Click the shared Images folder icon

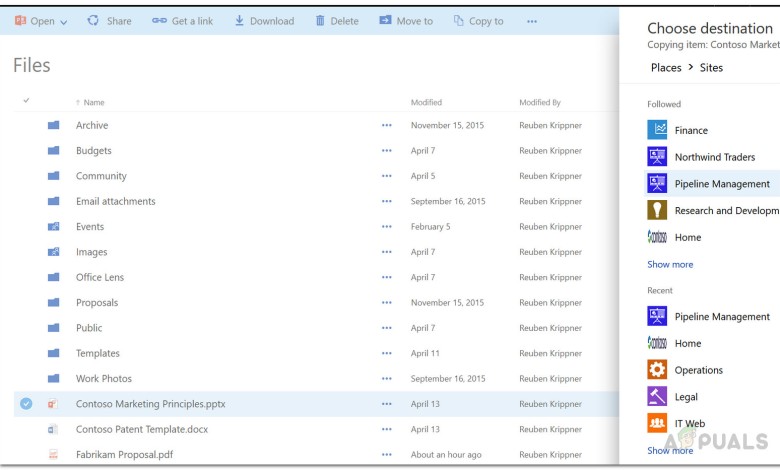[x=53, y=252]
